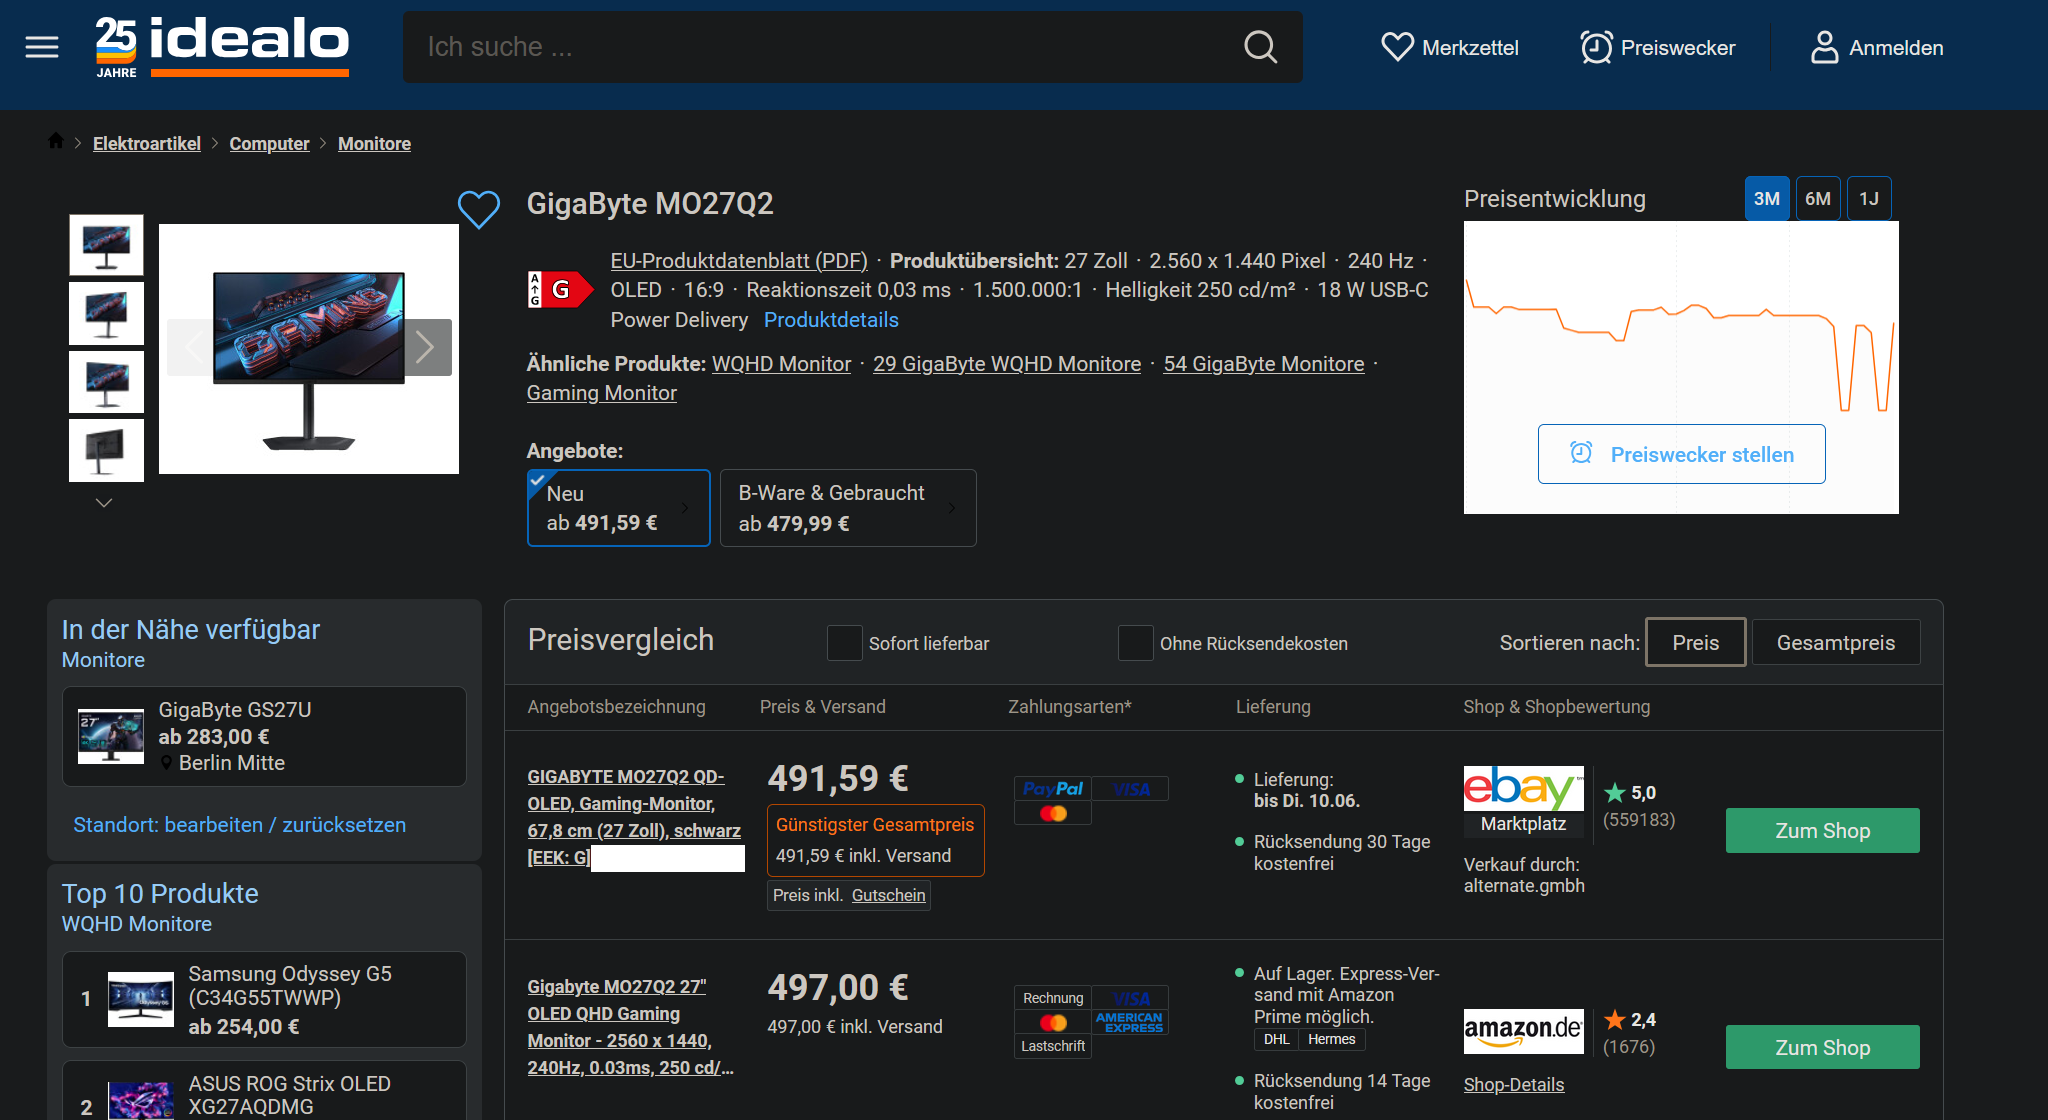2048x1120 pixels.
Task: Open Neu offers via its chevron
Action: click(x=687, y=507)
